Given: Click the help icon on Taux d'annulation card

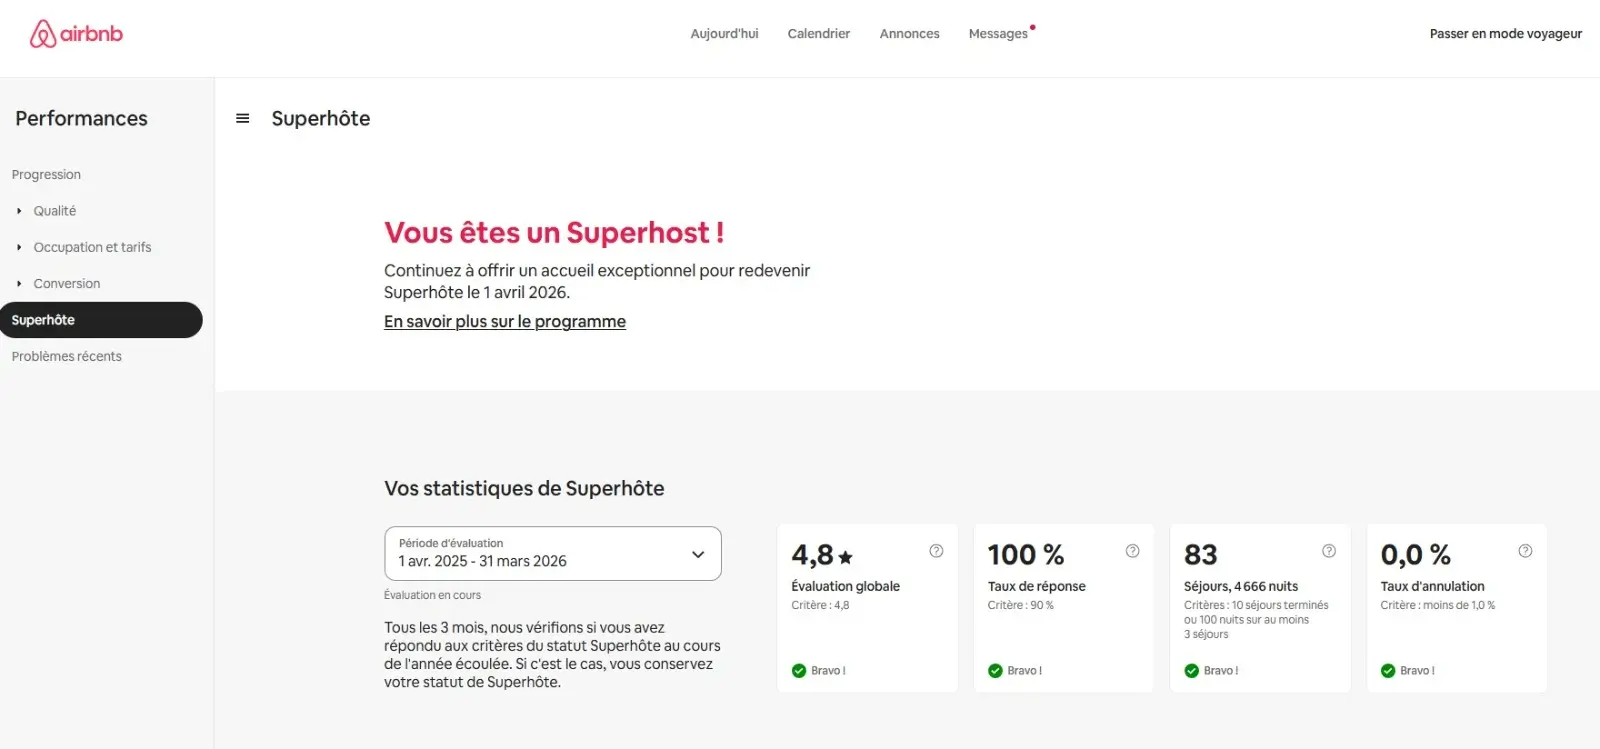Looking at the screenshot, I should tap(1525, 550).
